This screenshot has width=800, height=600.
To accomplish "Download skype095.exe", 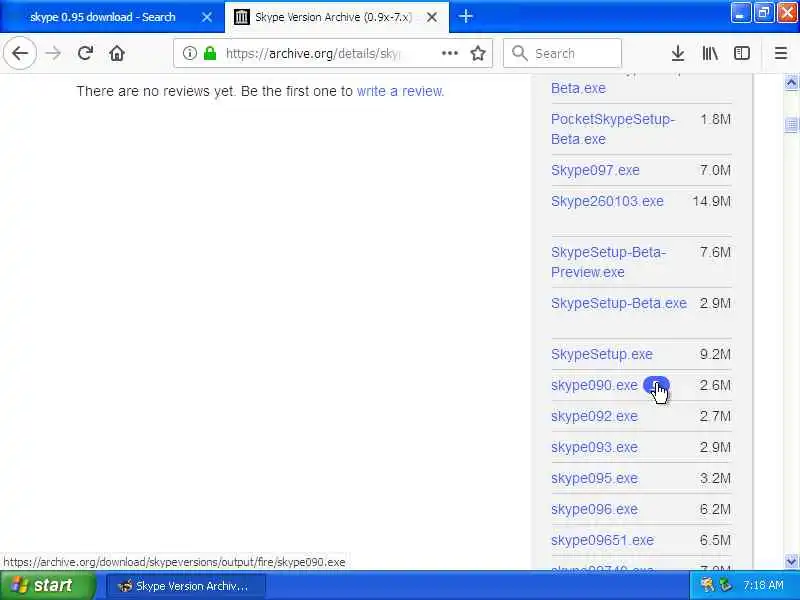I will (x=594, y=478).
